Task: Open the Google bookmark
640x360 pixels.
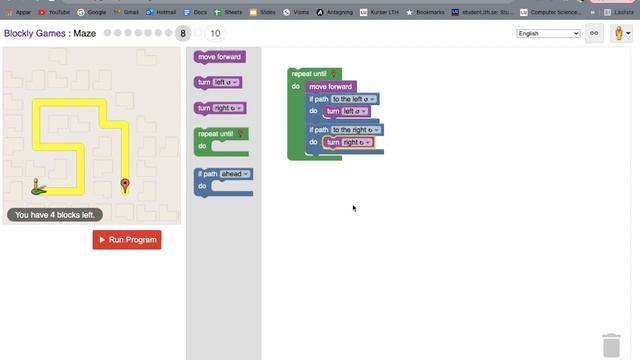Action: coord(92,12)
